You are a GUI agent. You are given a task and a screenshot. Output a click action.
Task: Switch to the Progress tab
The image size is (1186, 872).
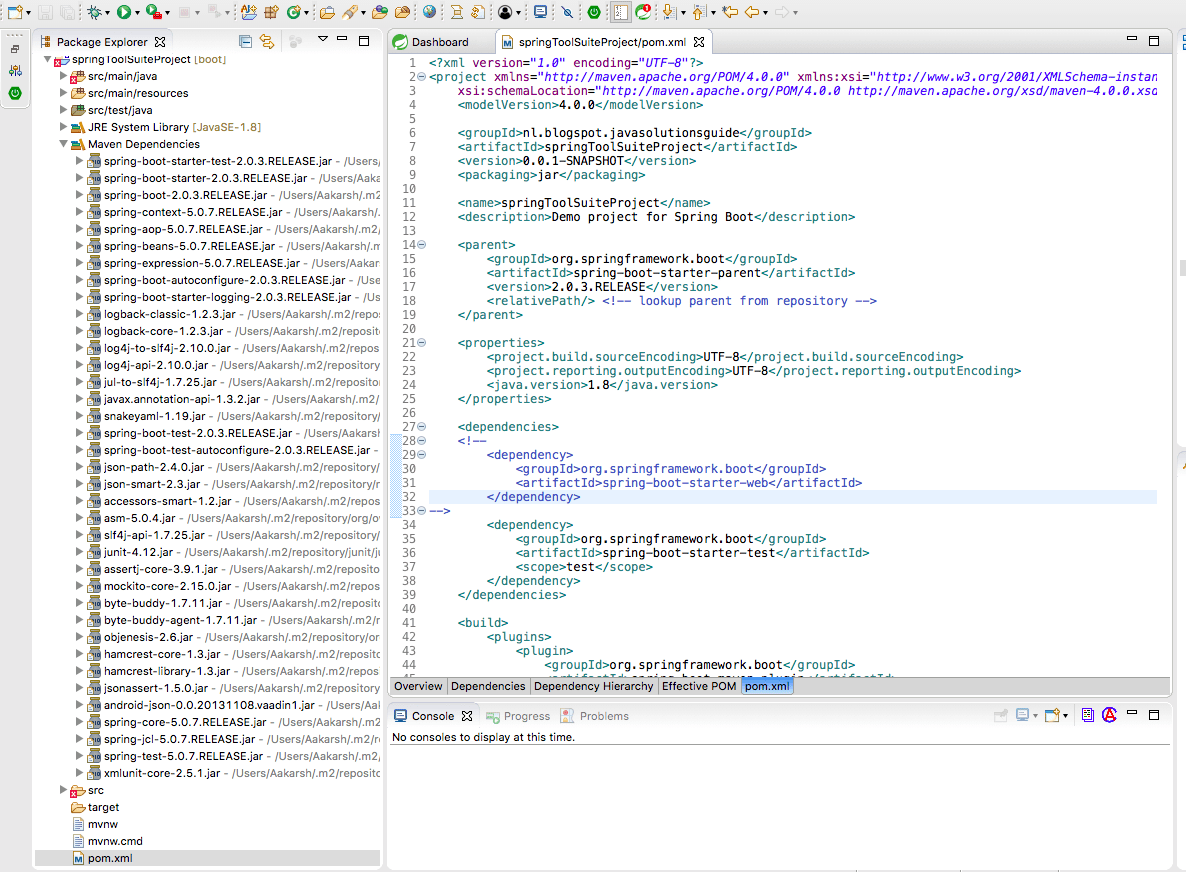point(518,716)
